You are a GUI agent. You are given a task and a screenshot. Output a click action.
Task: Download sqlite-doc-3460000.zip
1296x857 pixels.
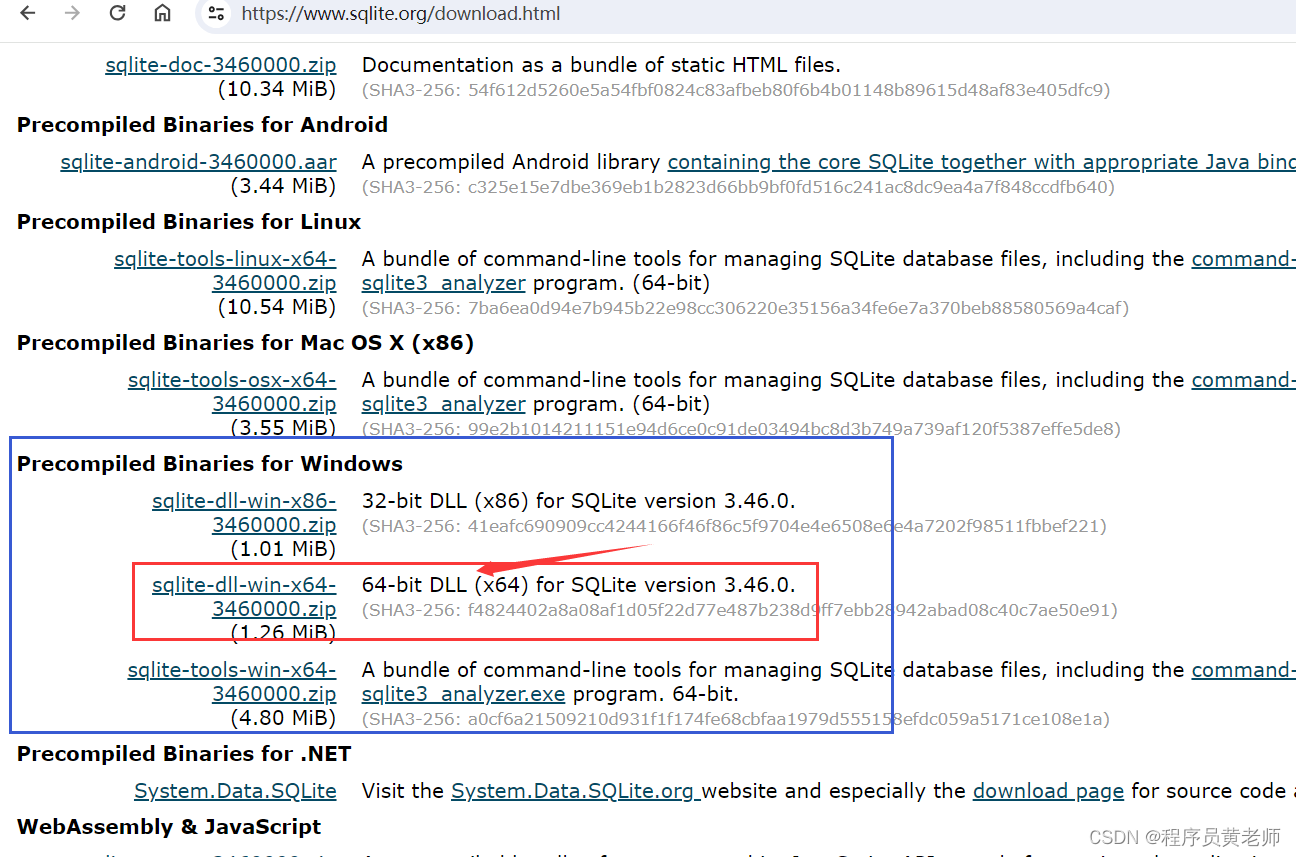click(220, 64)
